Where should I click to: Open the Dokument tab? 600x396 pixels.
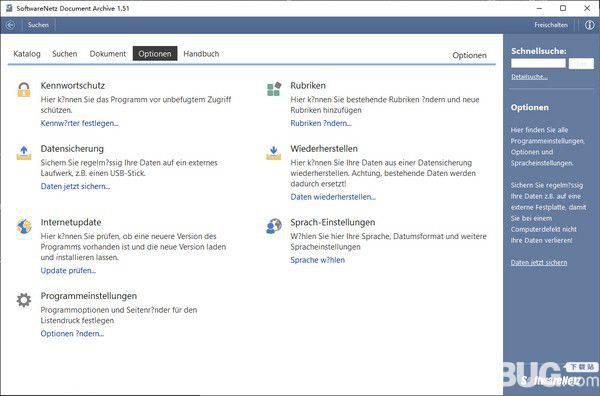[x=108, y=54]
